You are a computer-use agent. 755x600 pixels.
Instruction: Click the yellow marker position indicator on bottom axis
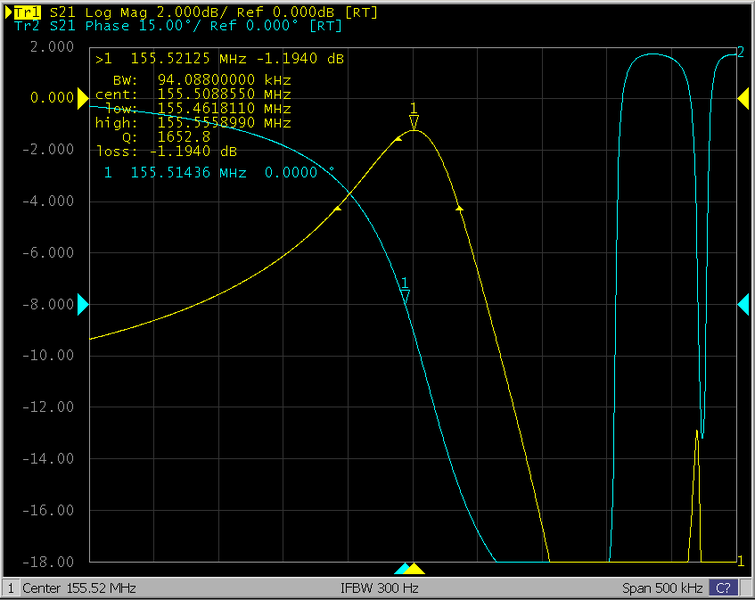point(416,568)
